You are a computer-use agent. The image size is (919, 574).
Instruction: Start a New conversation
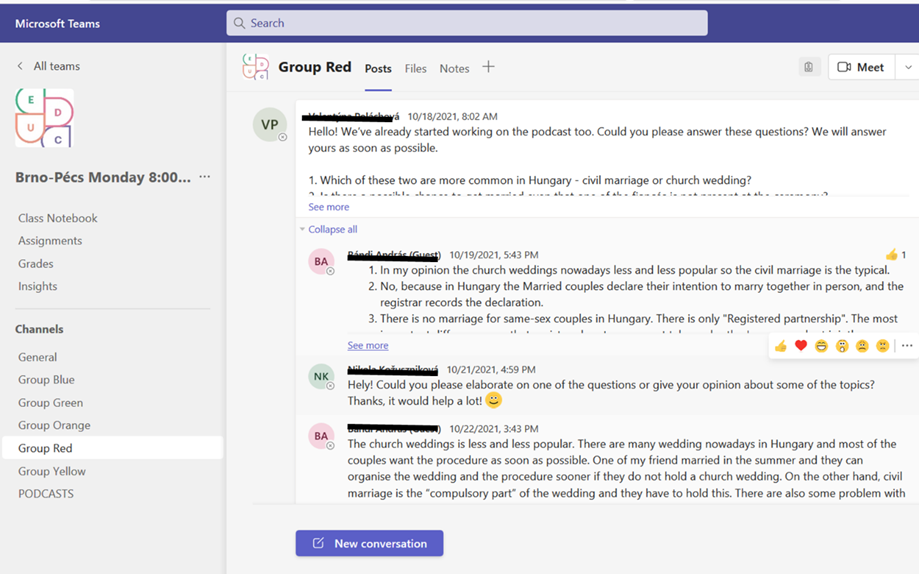[369, 543]
